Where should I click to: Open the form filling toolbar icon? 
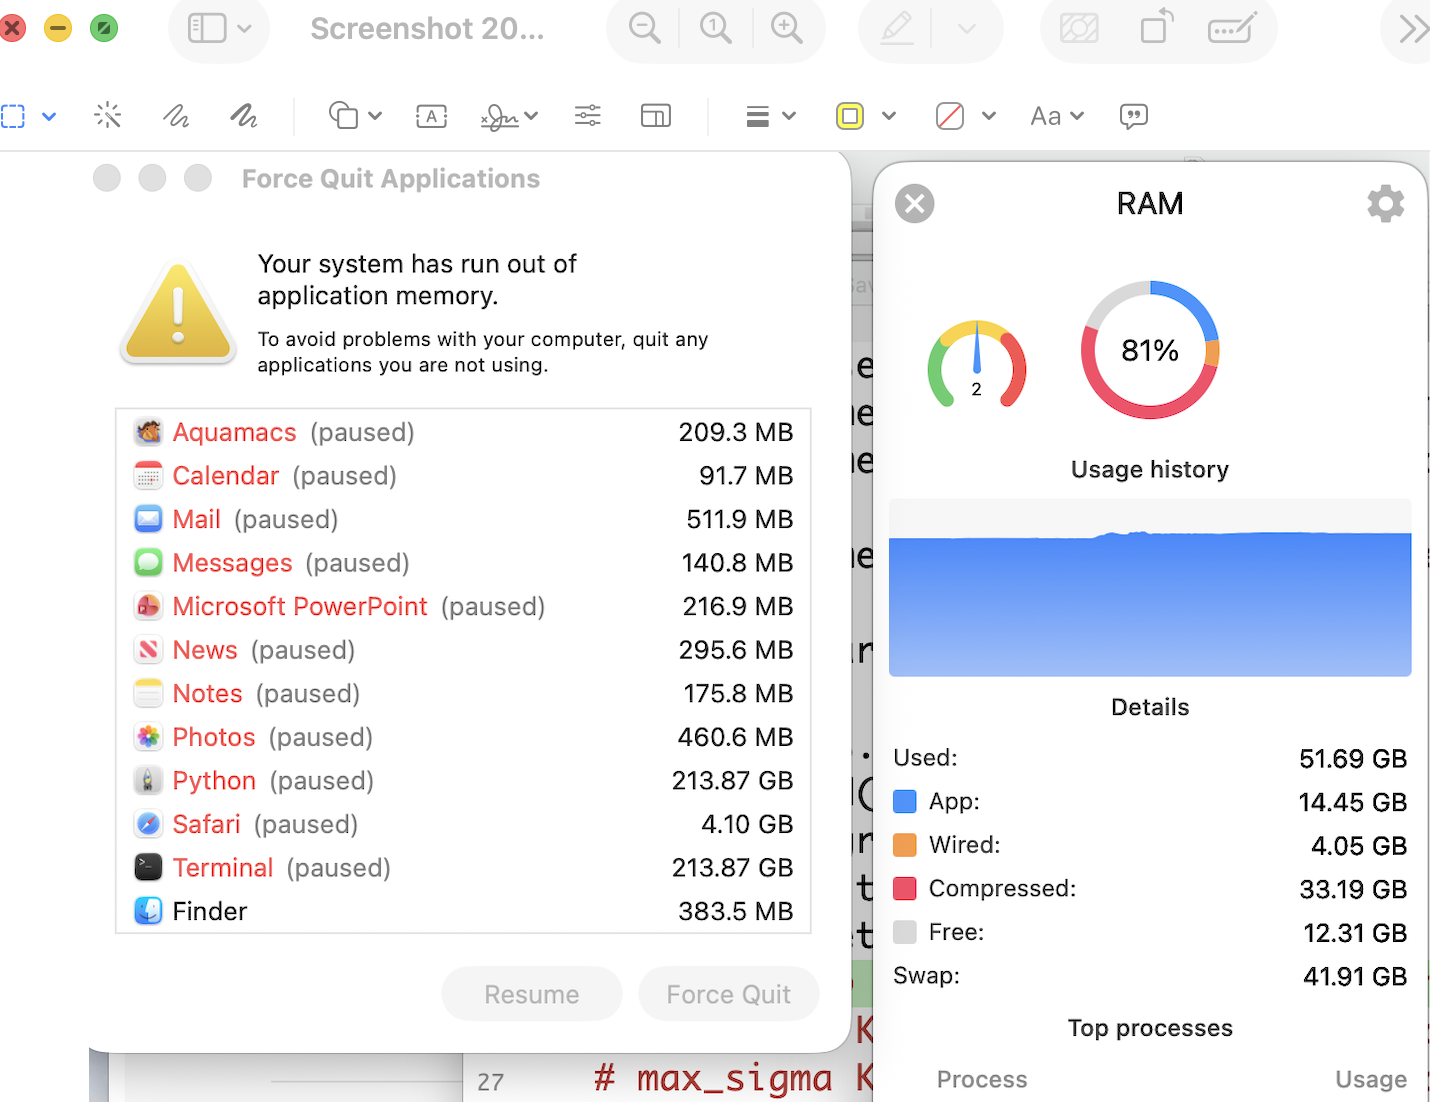pos(1232,29)
